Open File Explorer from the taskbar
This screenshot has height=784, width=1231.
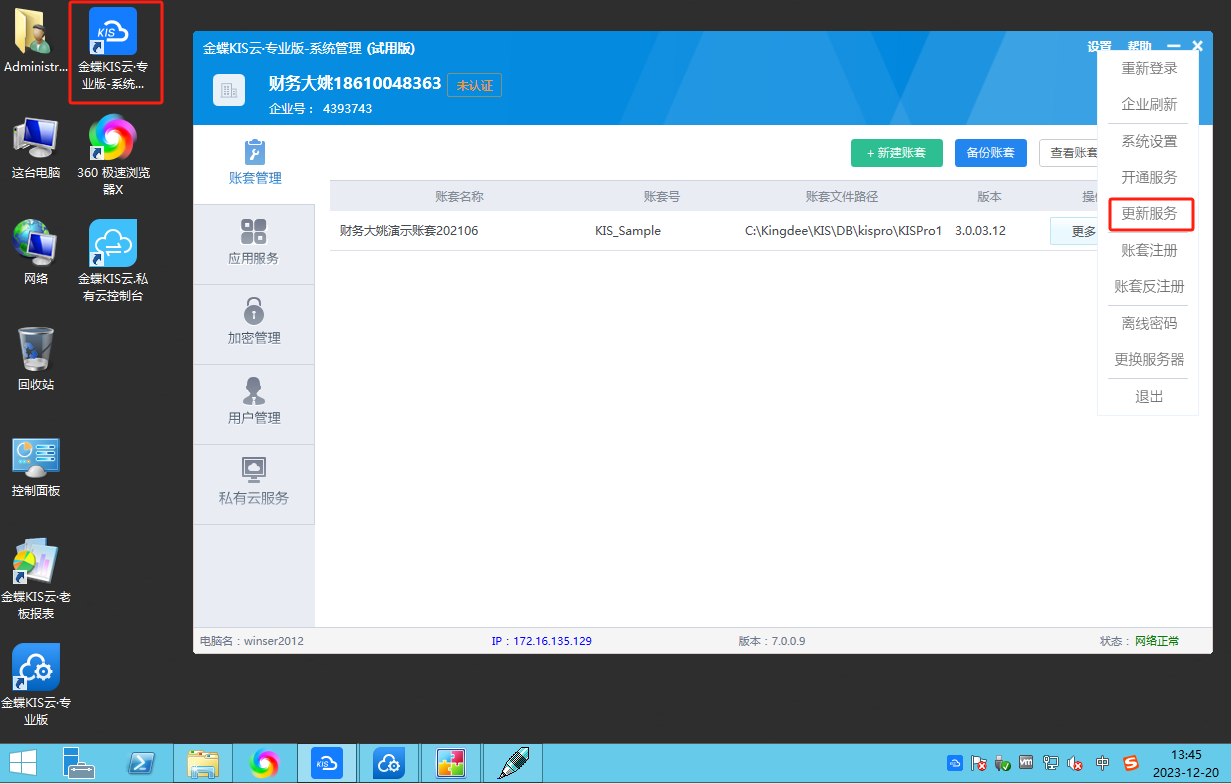coord(203,764)
